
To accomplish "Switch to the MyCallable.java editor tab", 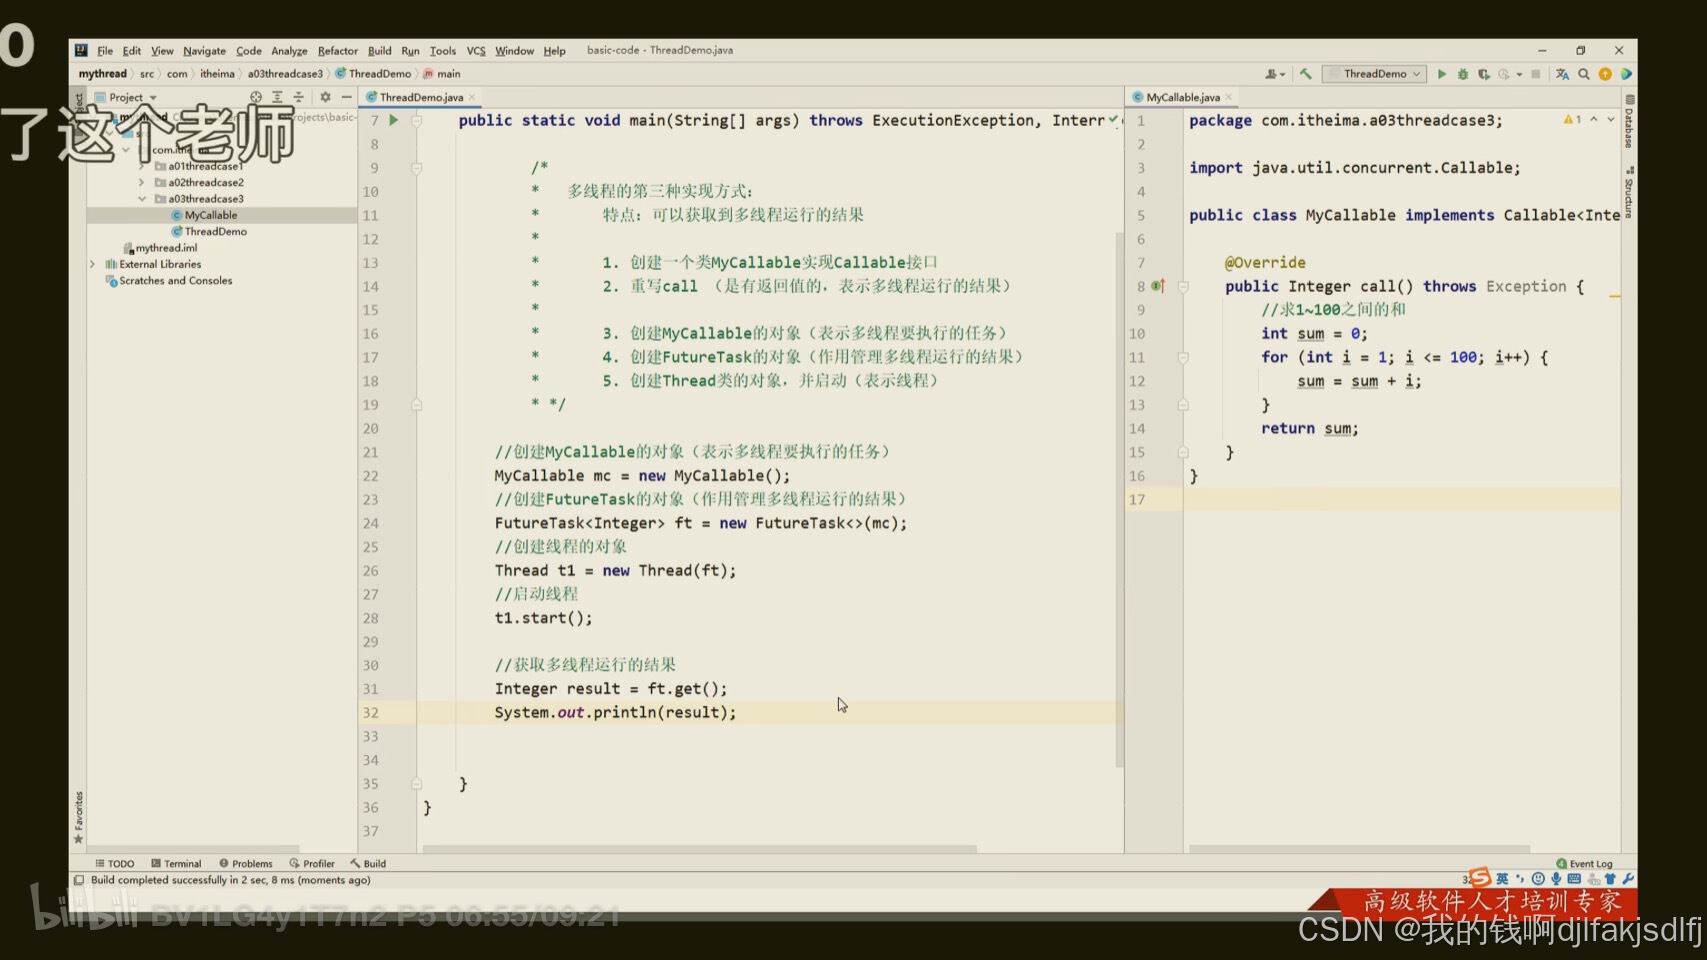I will 1183,97.
